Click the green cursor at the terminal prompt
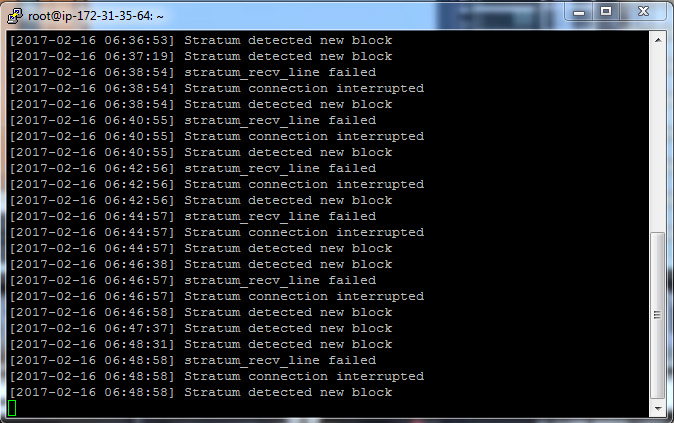 12,408
